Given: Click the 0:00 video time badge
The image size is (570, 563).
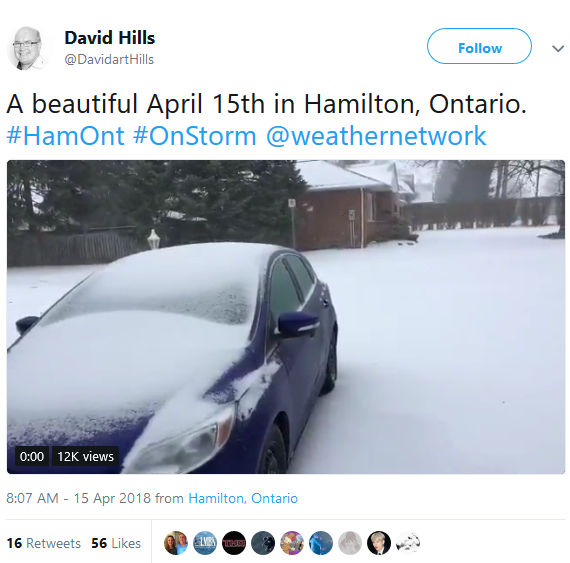Looking at the screenshot, I should pos(32,456).
